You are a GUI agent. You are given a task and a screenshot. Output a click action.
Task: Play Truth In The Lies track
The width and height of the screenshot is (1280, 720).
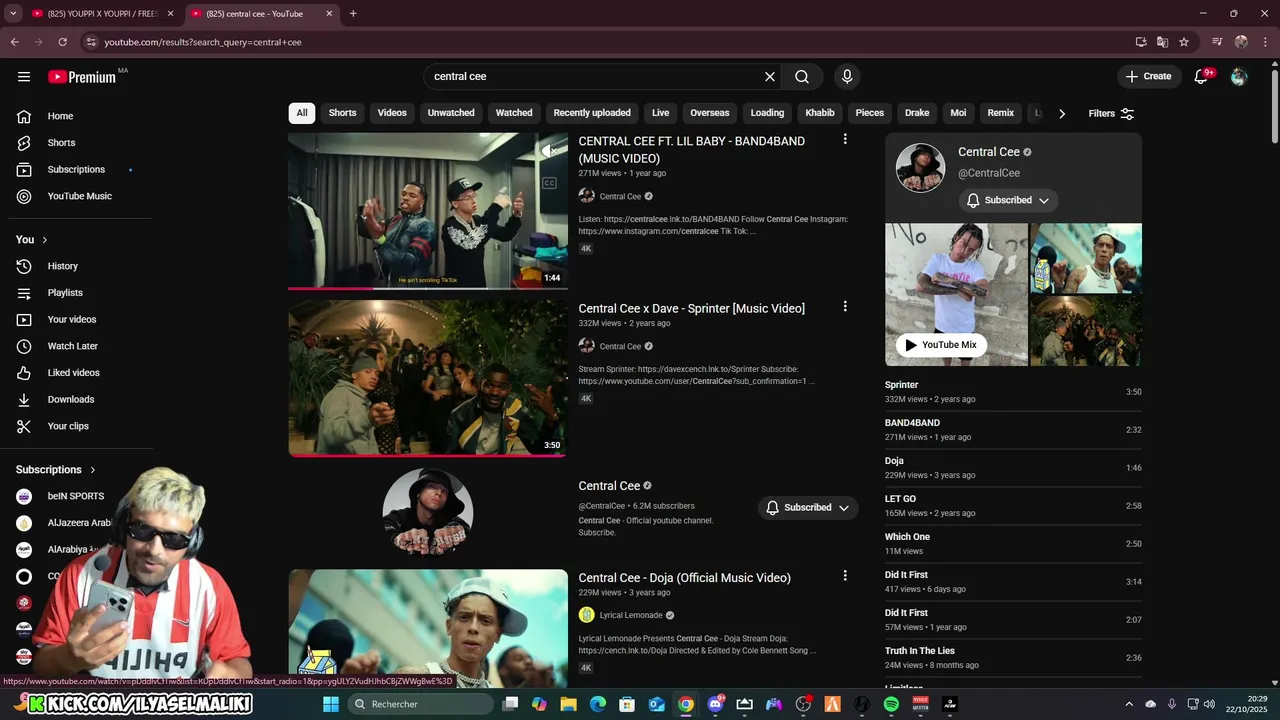[1013, 658]
